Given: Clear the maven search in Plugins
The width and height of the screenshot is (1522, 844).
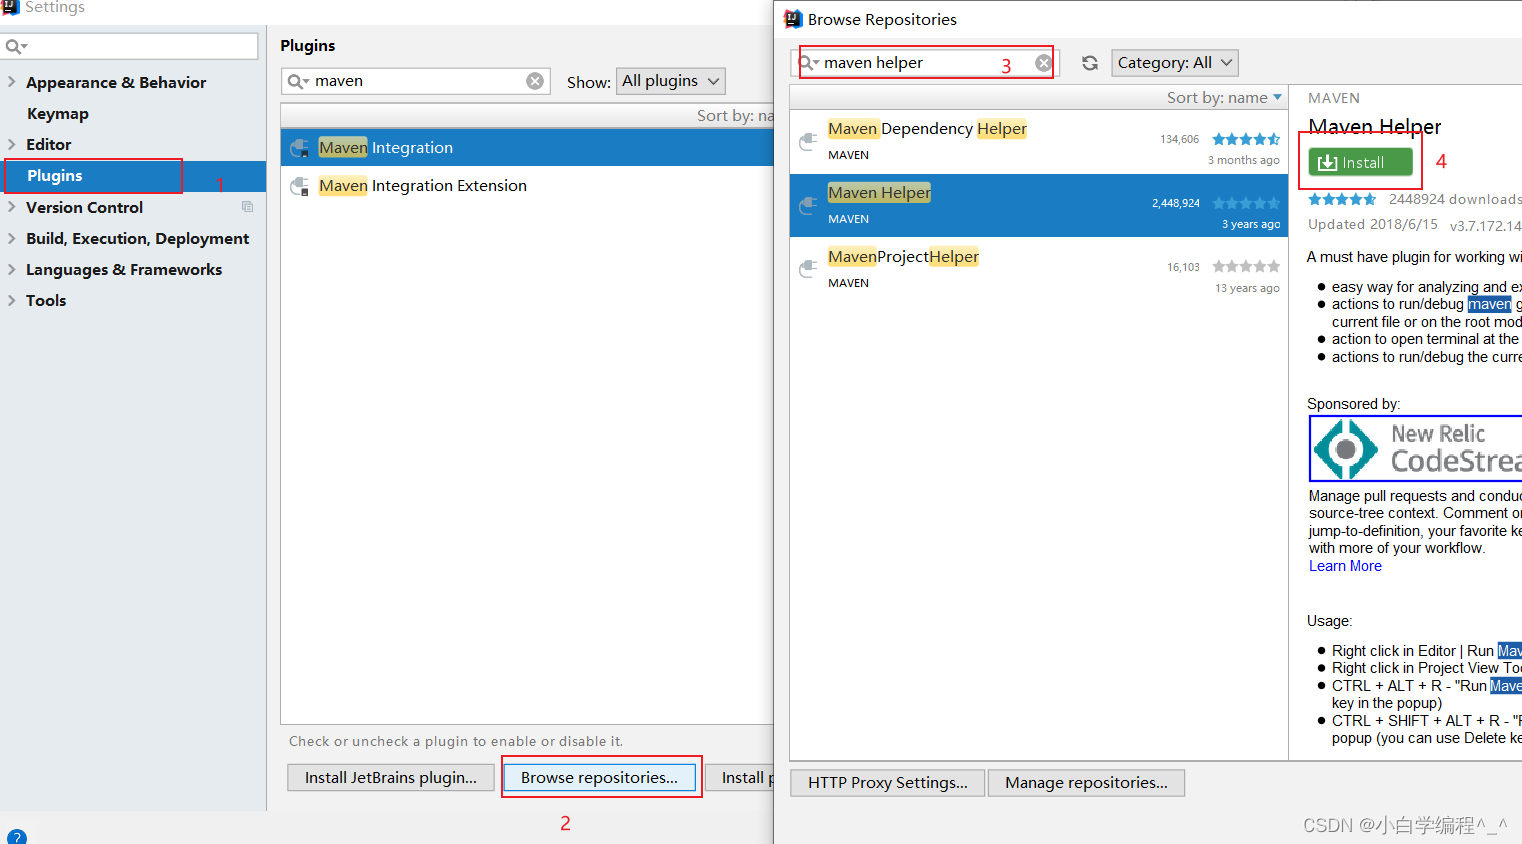Looking at the screenshot, I should [x=535, y=81].
